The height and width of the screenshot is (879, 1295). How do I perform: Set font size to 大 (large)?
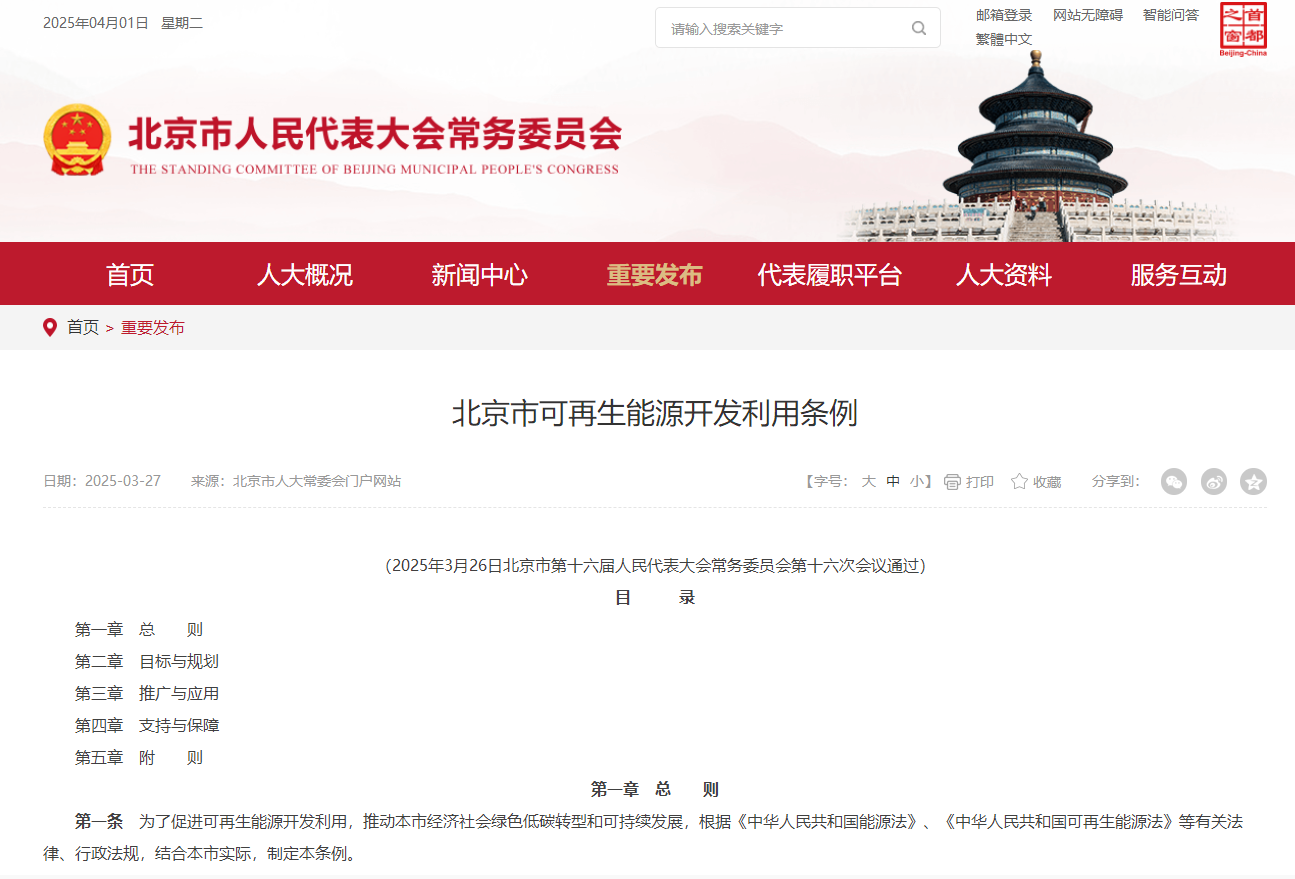[868, 482]
